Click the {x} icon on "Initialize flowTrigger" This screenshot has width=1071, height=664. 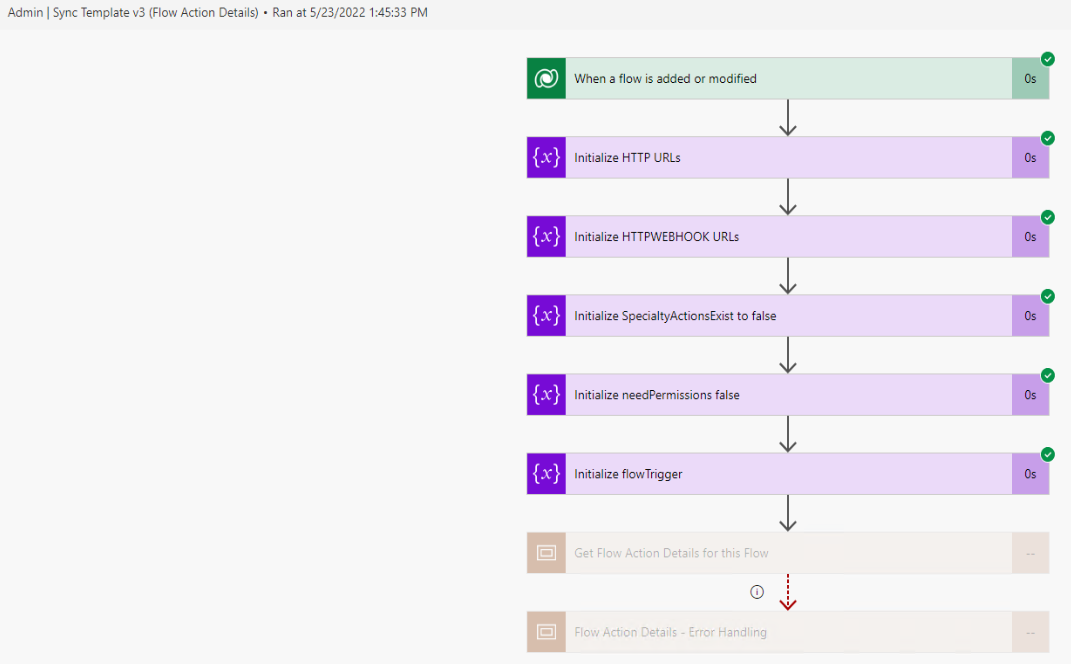tap(546, 473)
